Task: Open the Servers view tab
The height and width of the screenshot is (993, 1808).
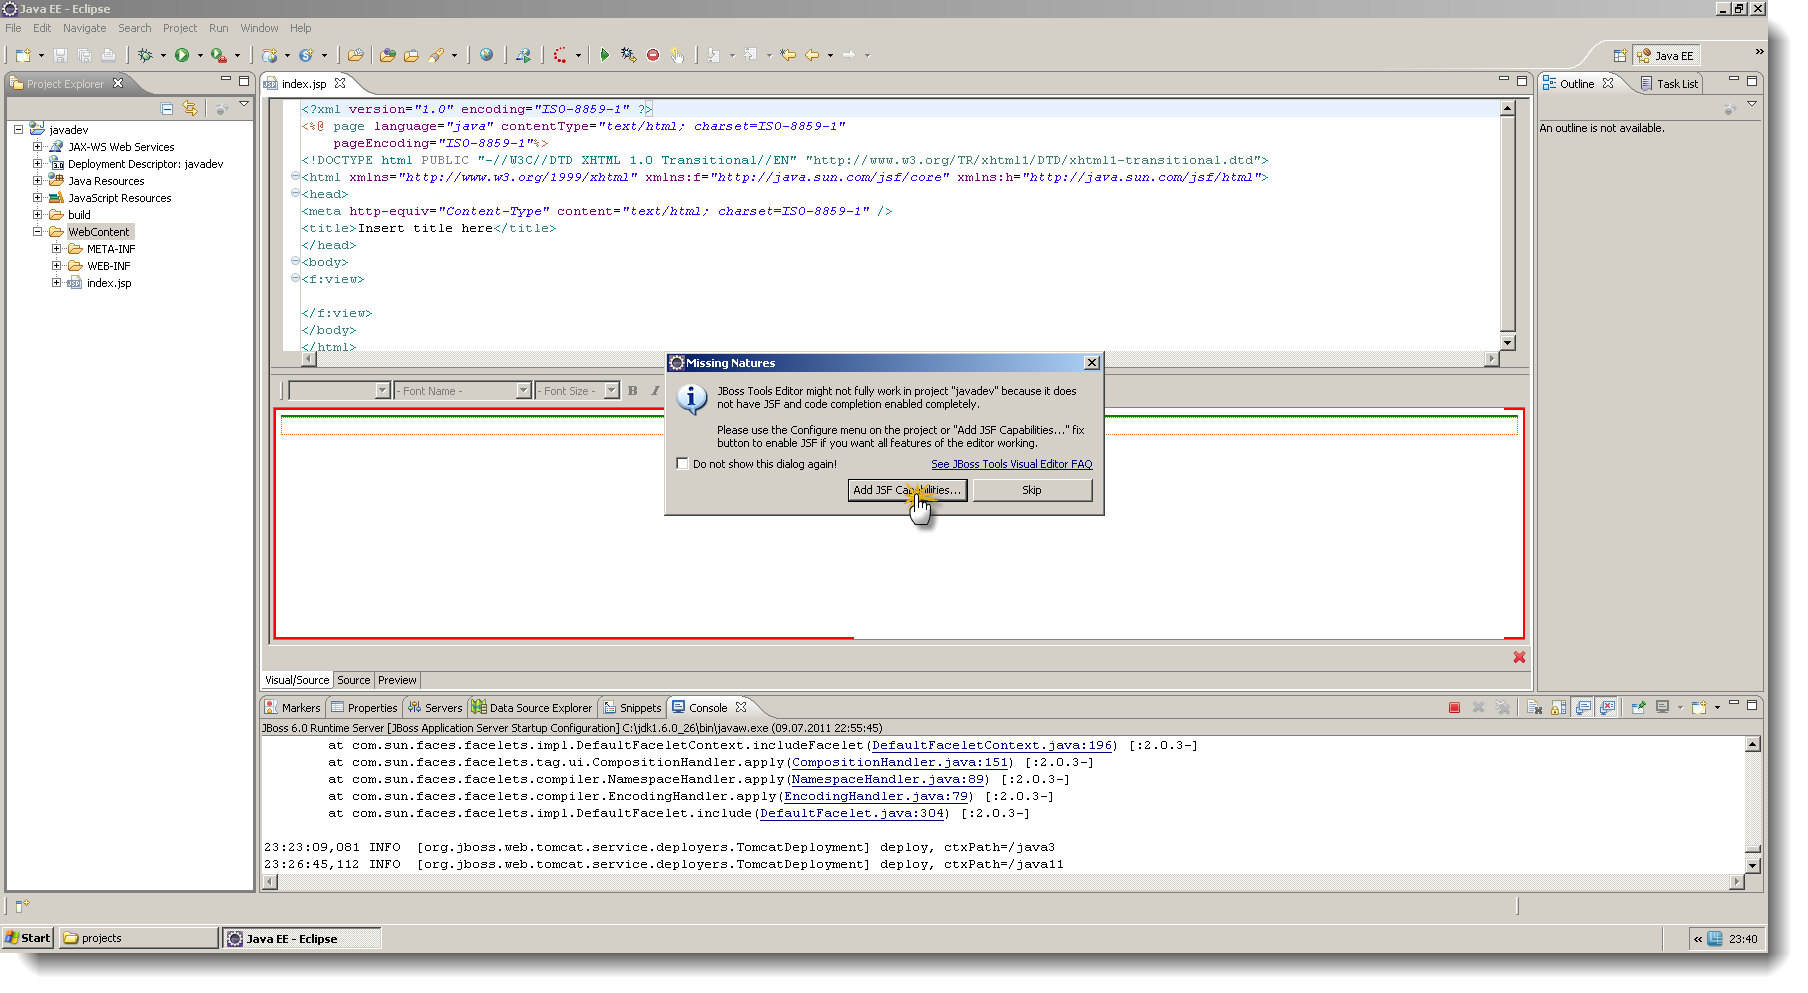Action: click(x=434, y=708)
